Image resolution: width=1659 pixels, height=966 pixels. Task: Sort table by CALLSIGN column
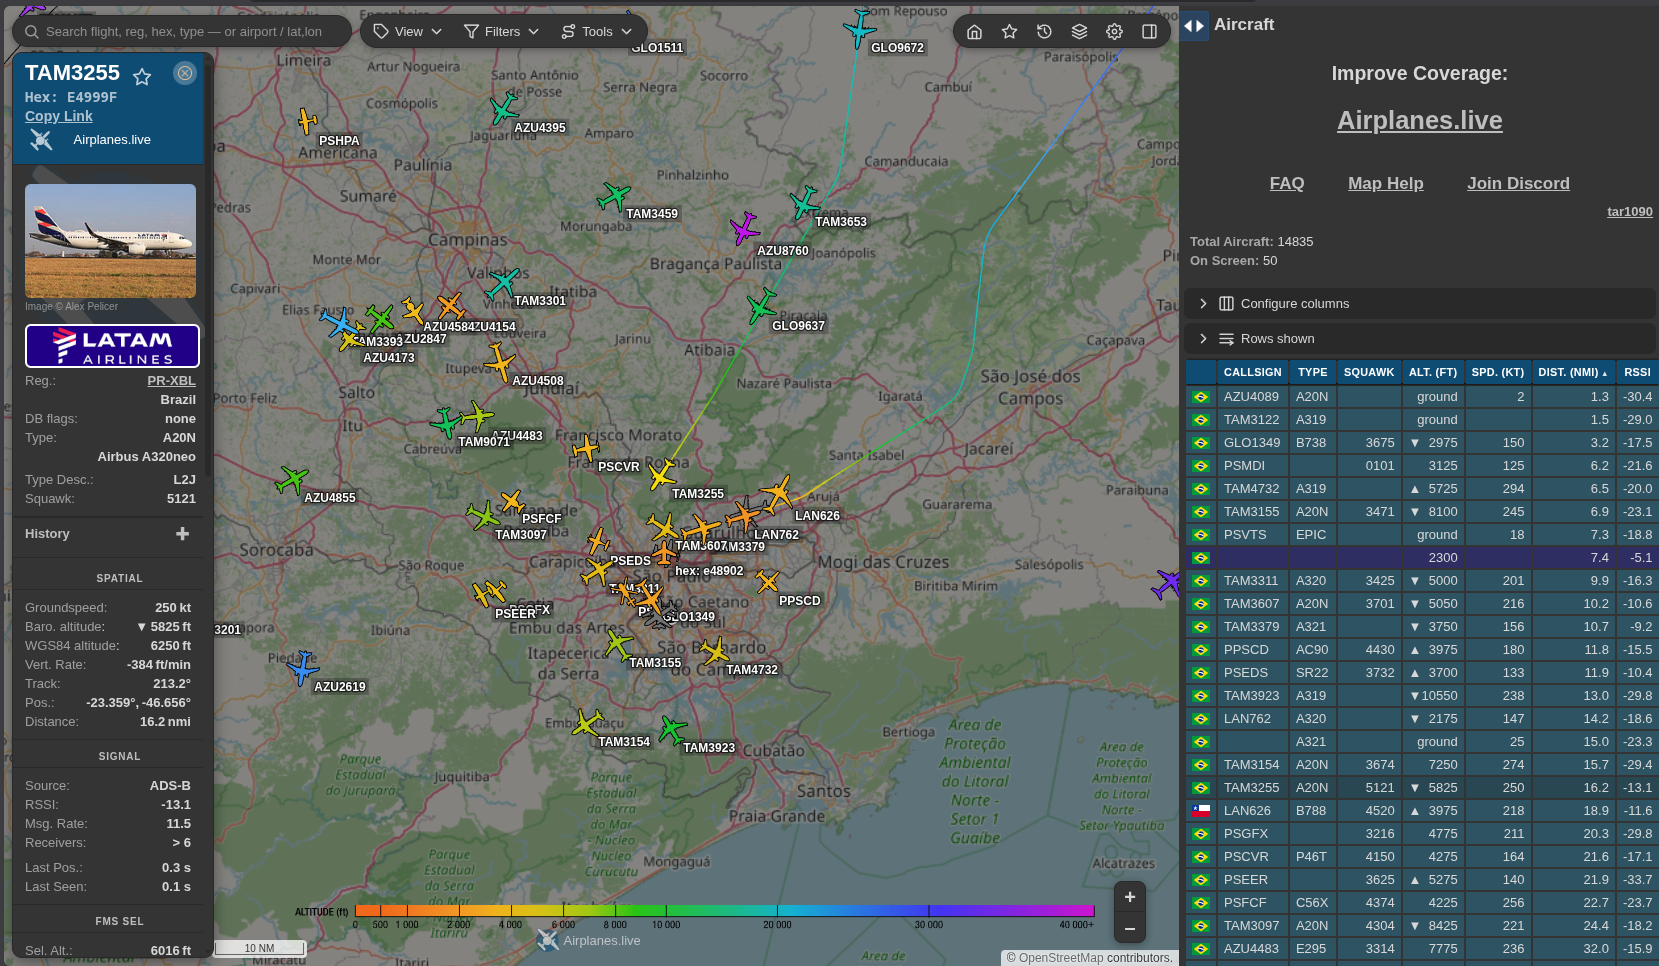click(x=1252, y=372)
